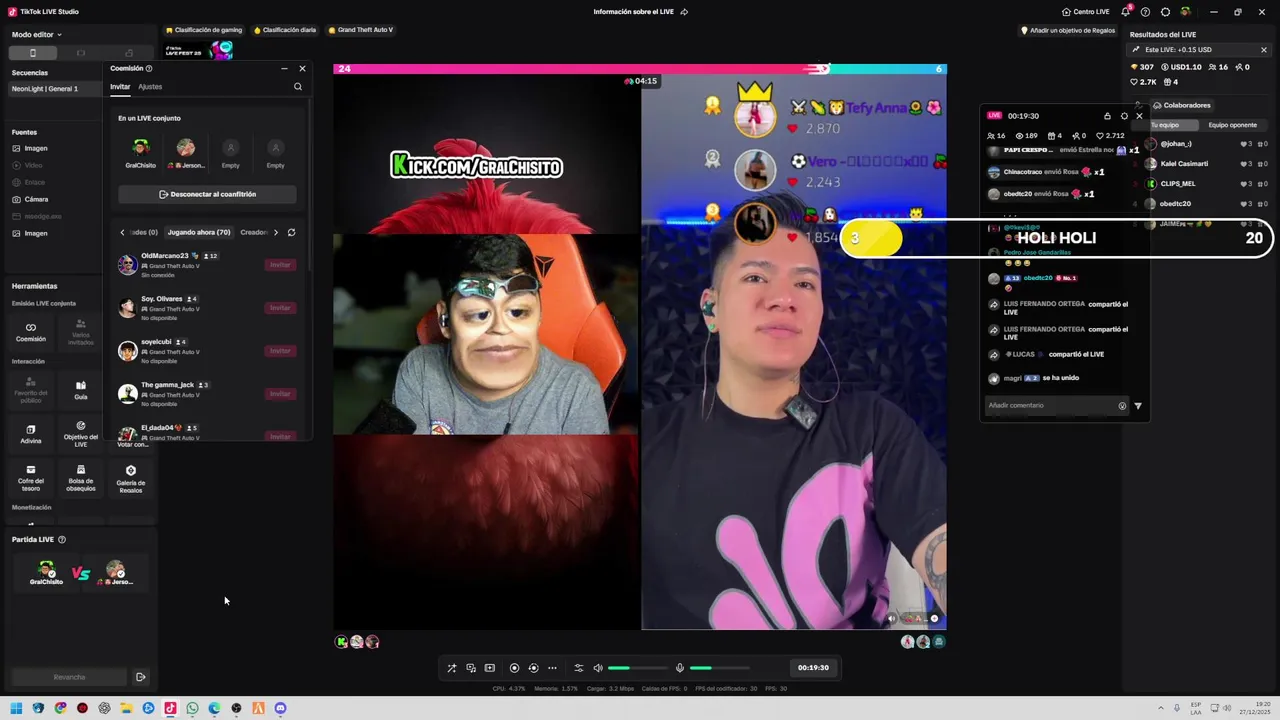
Task: Select the Equipo oponente tab
Action: tap(1232, 125)
